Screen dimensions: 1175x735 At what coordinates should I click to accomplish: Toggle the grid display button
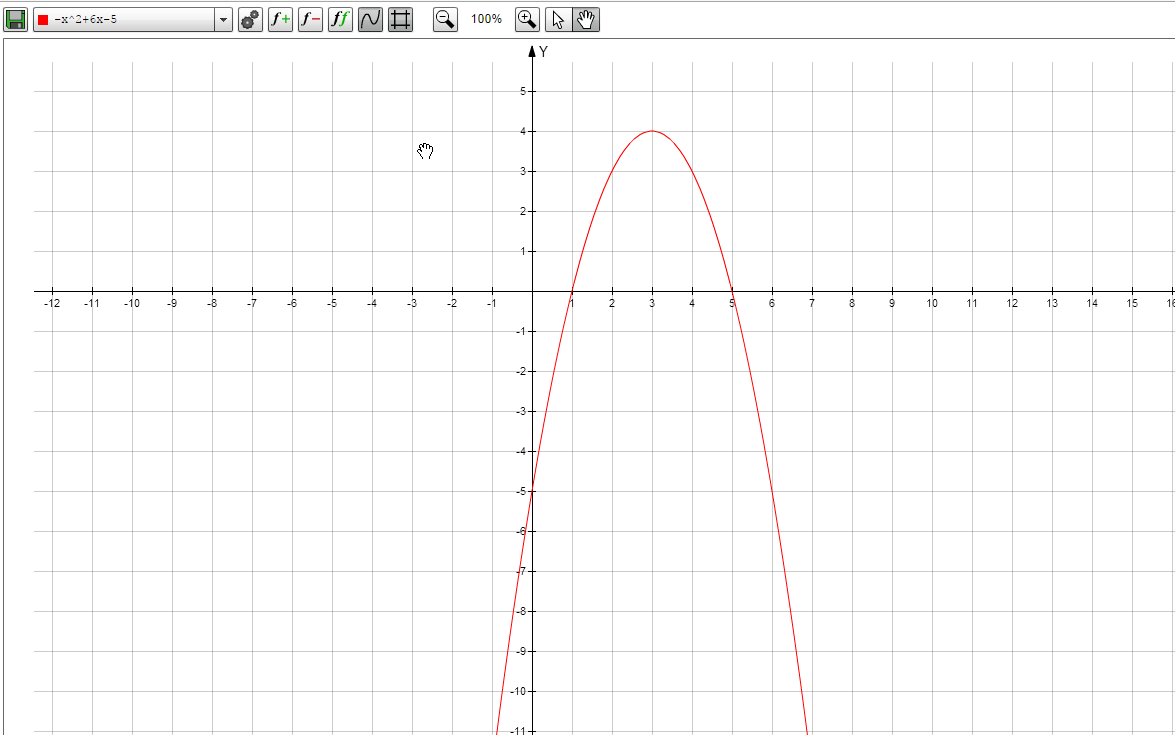(x=400, y=19)
